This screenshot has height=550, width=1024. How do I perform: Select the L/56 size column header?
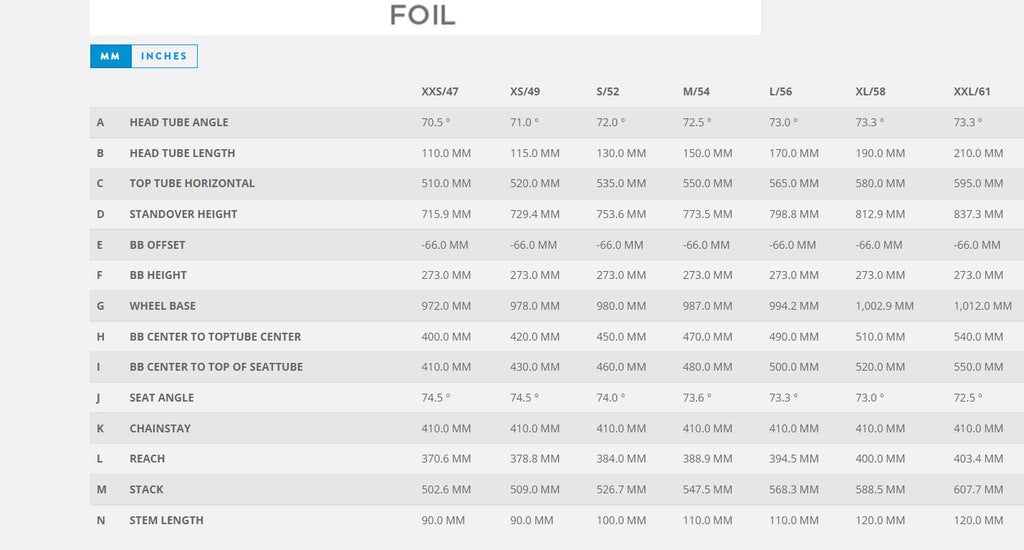click(x=780, y=91)
